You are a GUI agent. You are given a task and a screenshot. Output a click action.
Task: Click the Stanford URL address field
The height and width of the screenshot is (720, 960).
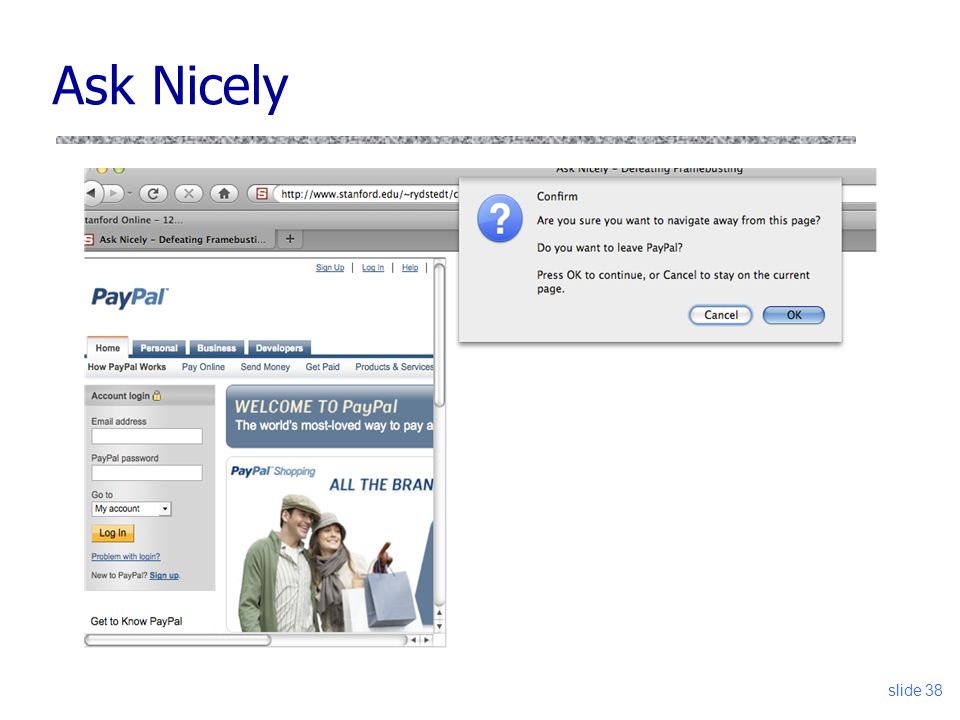point(367,194)
